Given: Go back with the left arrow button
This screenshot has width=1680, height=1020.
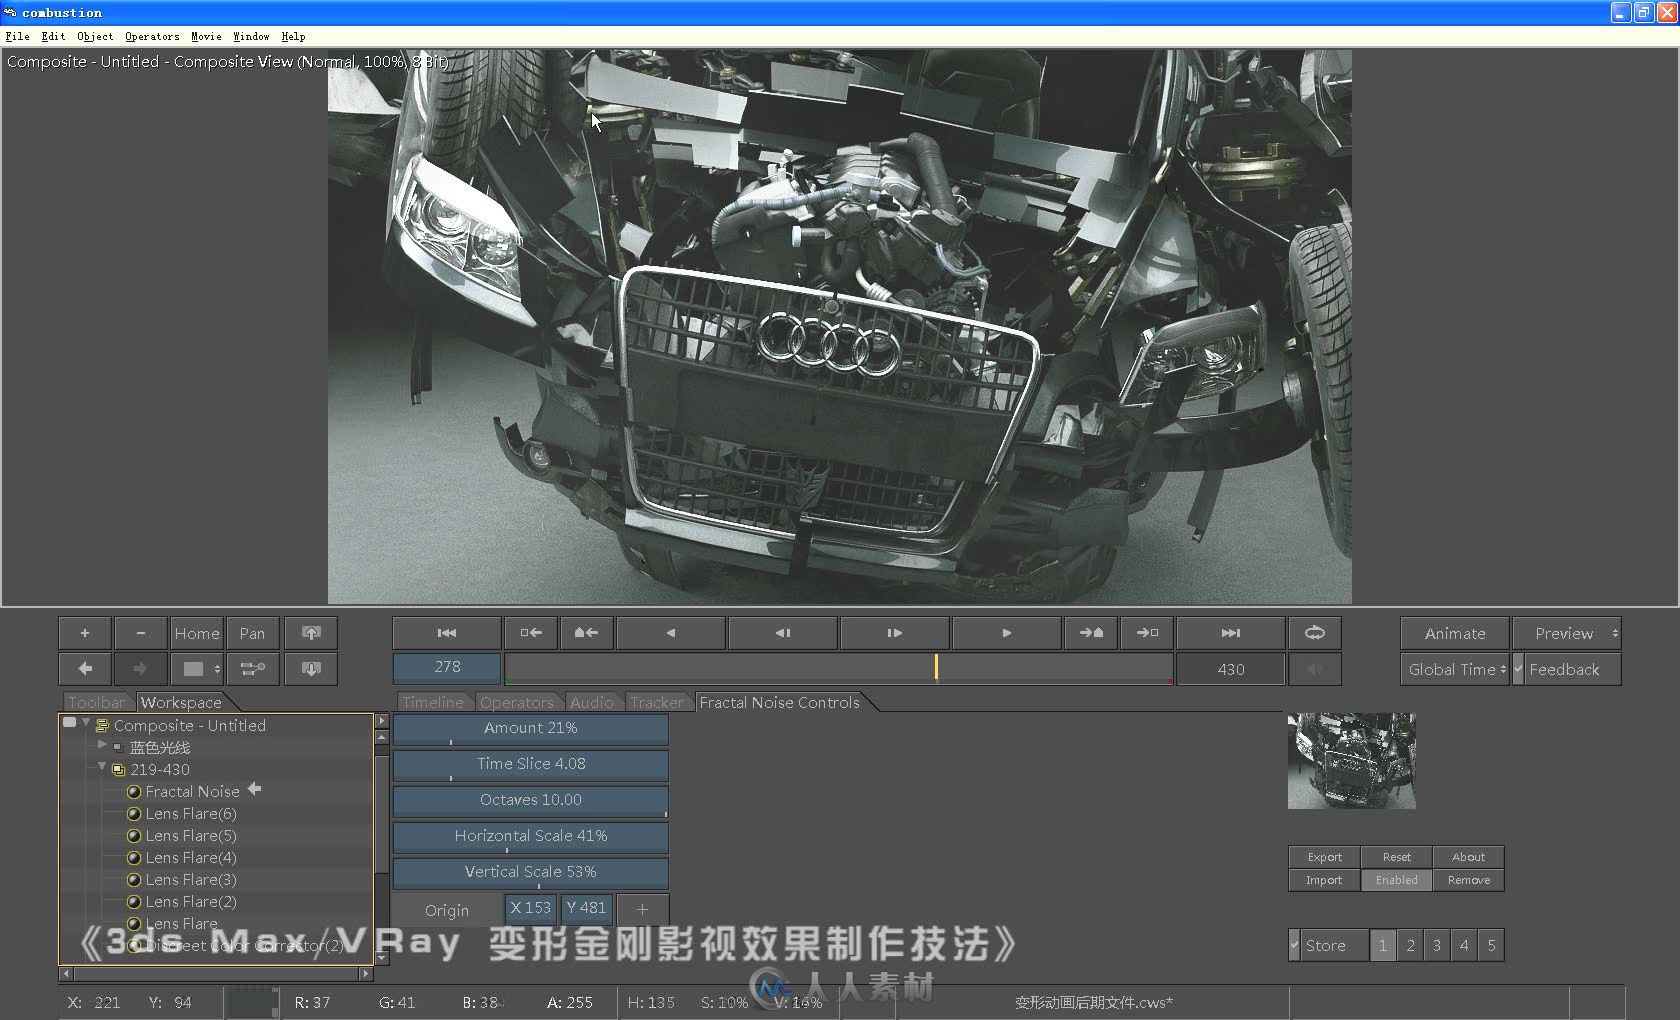Looking at the screenshot, I should tap(85, 669).
